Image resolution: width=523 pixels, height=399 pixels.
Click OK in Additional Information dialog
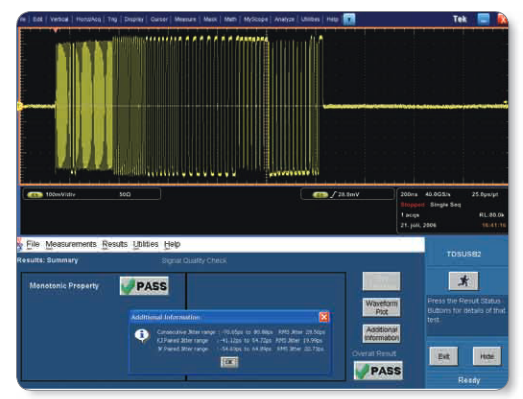229,362
